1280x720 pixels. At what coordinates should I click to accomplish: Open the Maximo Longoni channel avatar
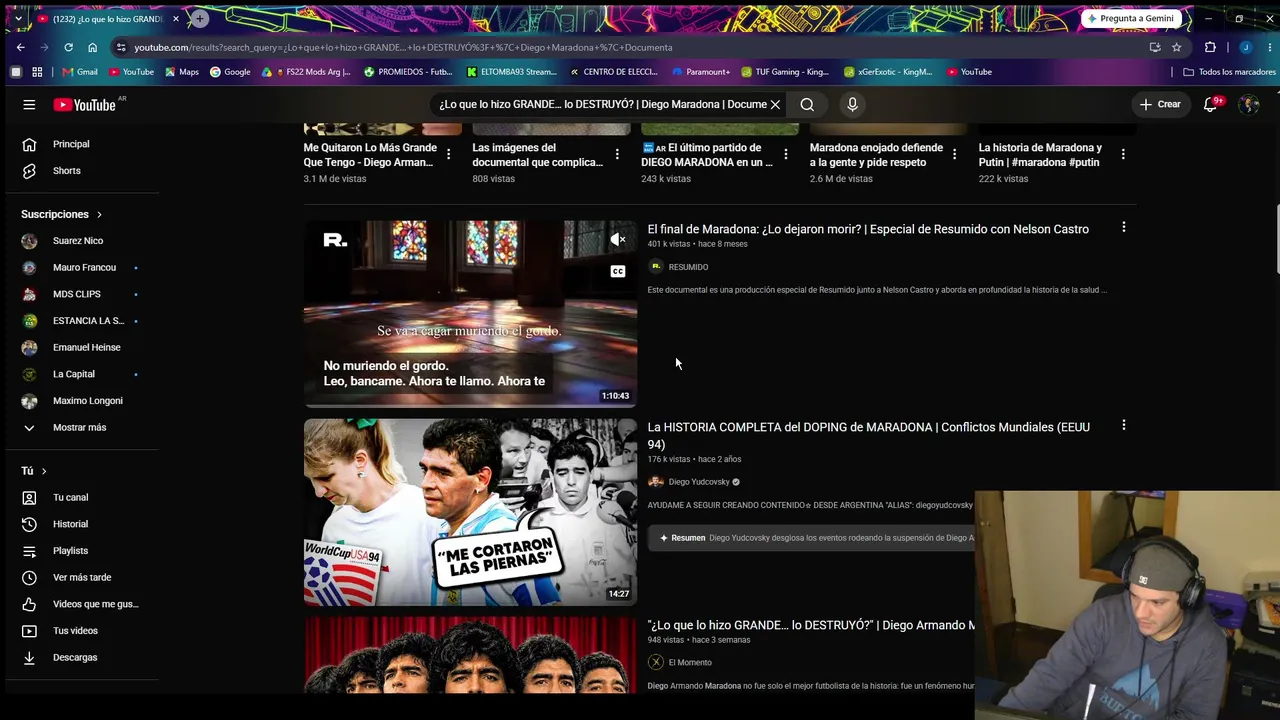click(x=29, y=401)
